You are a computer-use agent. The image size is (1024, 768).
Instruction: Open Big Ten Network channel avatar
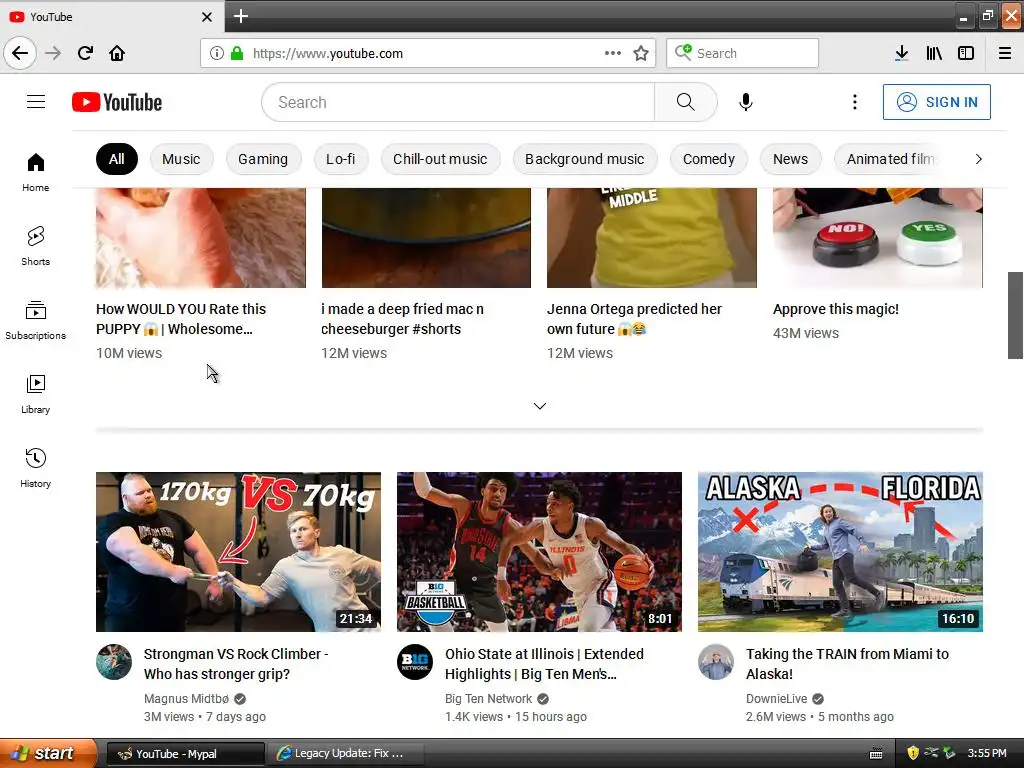[415, 662]
